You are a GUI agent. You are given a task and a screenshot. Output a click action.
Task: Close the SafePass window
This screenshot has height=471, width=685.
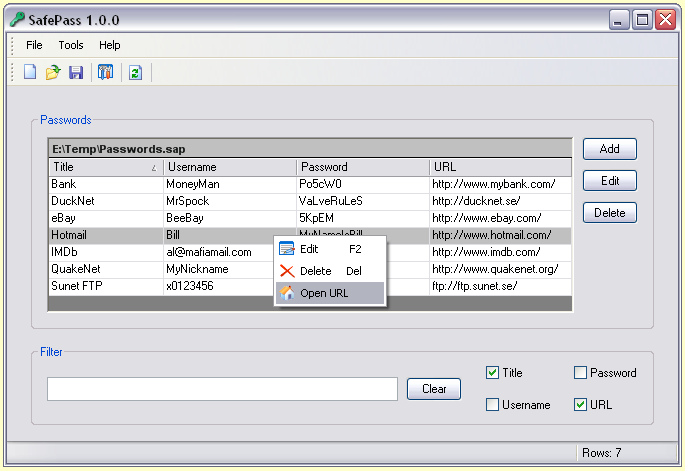665,20
